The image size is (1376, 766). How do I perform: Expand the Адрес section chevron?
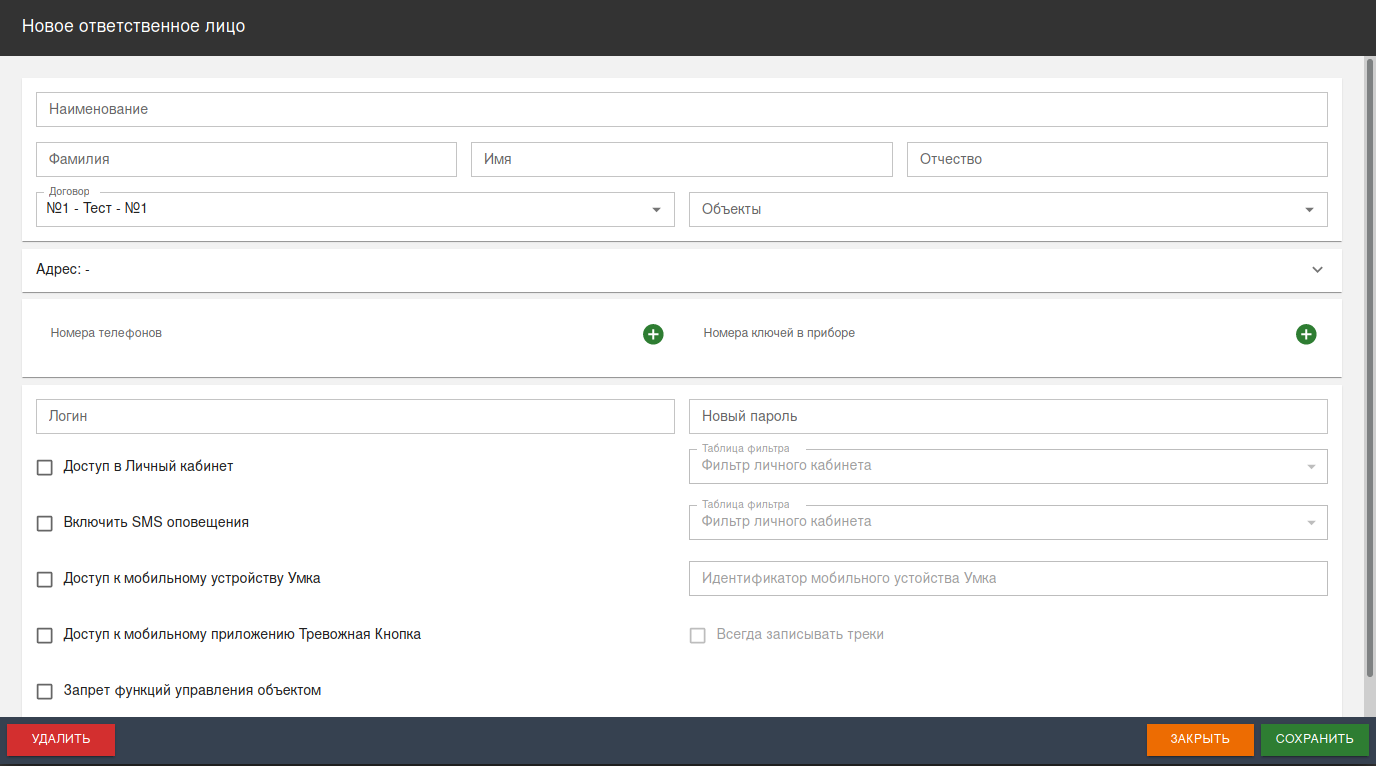pyautogui.click(x=1317, y=270)
